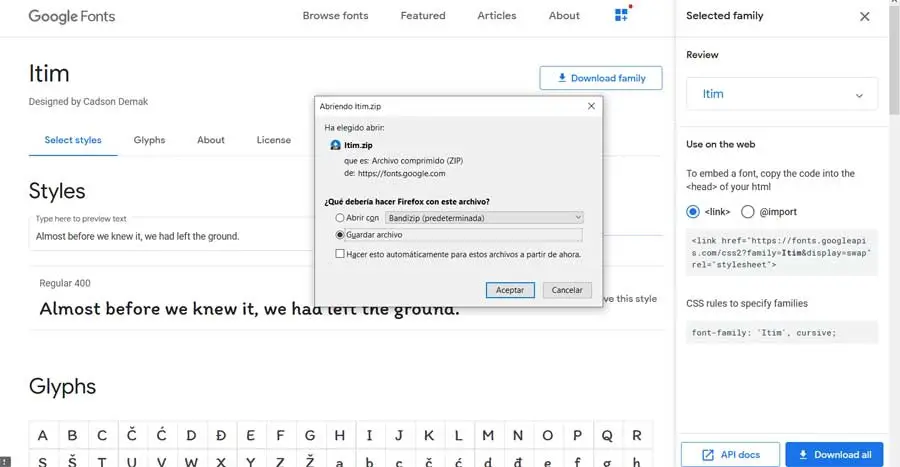Screen dimensions: 900x467
Task: Click the font-family CSS rule code
Action: click(782, 333)
